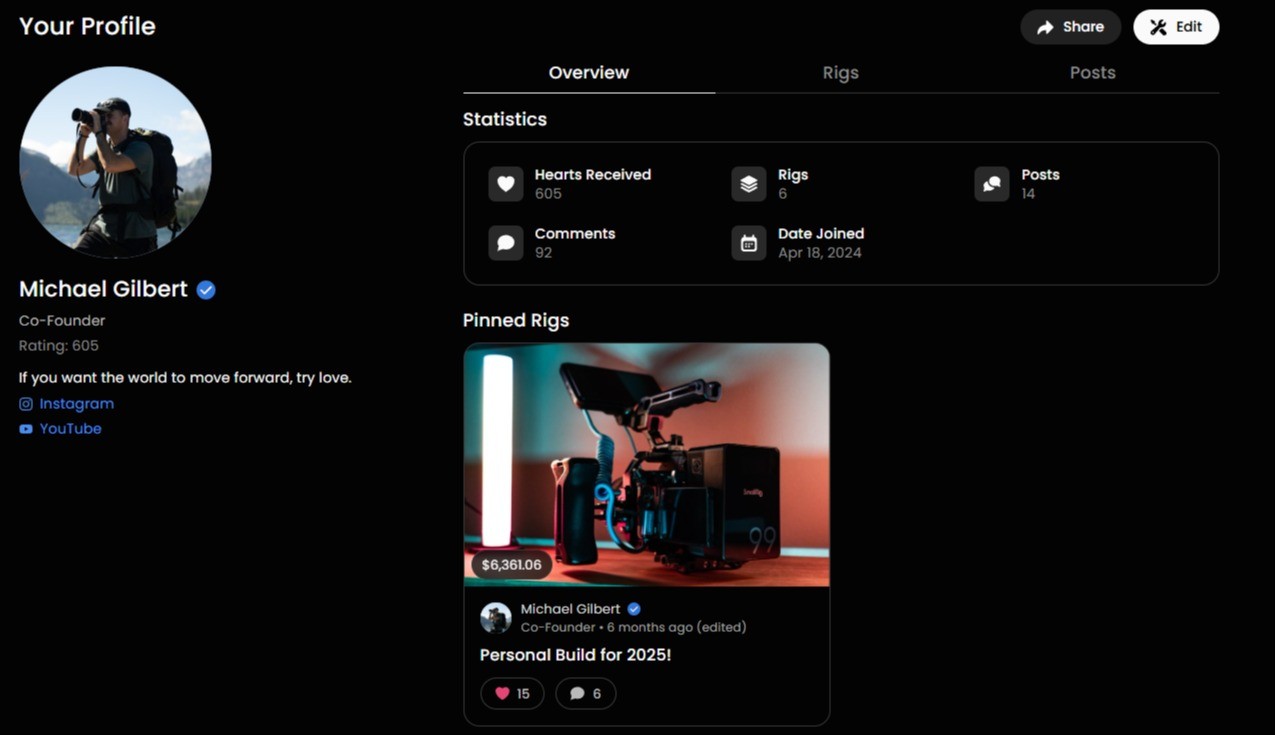
Task: Click the large profile photo
Action: [115, 162]
